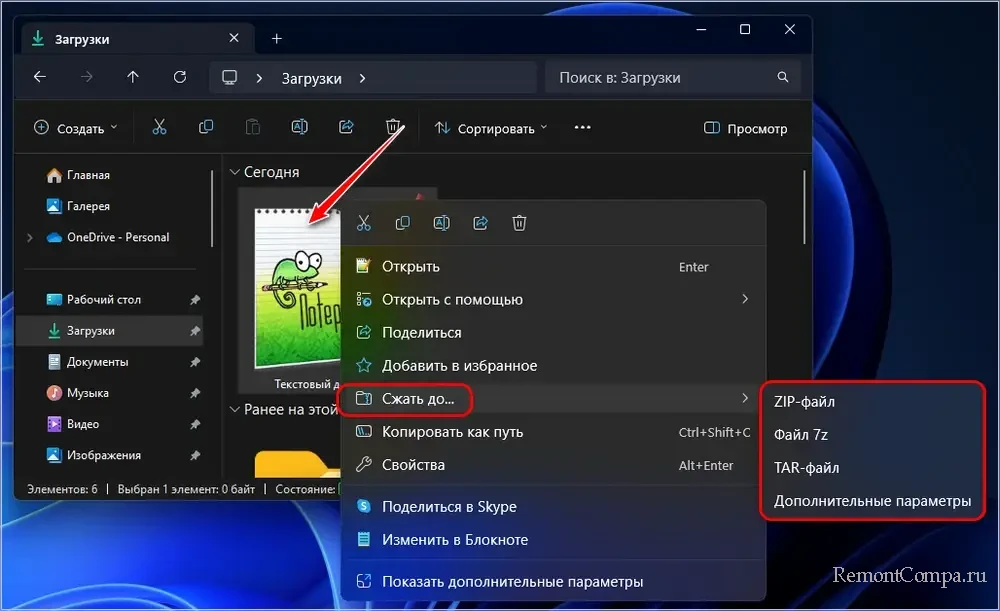Click the Share icon in context menu
Image resolution: width=1000 pixels, height=611 pixels.
pos(480,223)
